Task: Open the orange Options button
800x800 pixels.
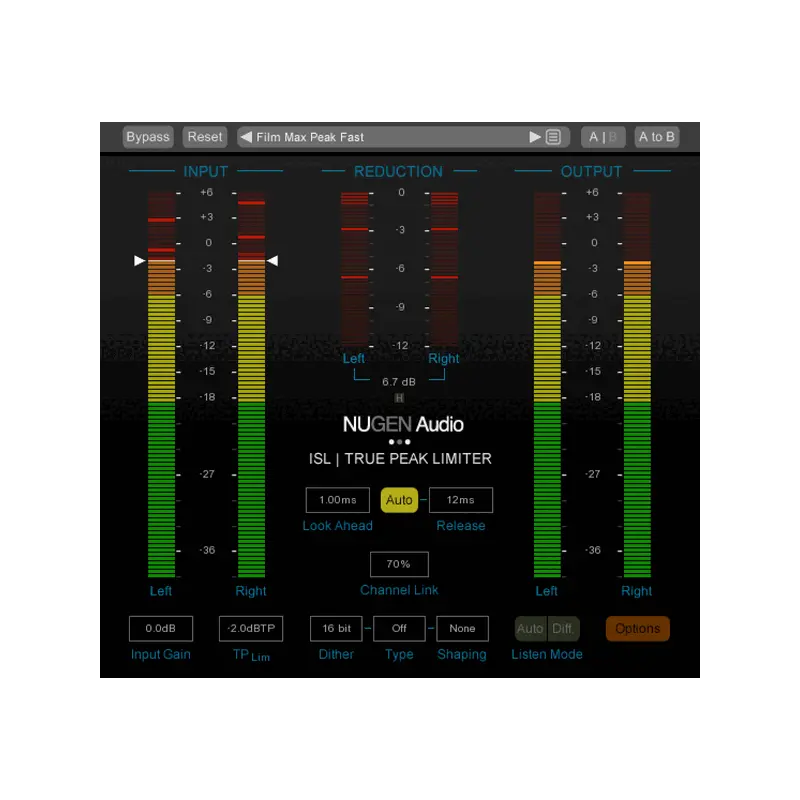Action: pyautogui.click(x=638, y=629)
